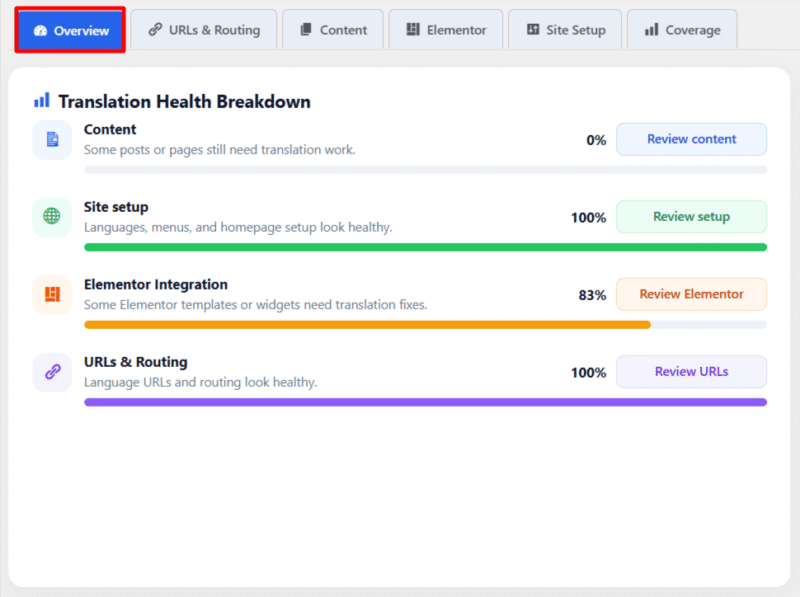Click the purple URLs & Routing progress bar
This screenshot has height=597, width=800.
tap(426, 403)
